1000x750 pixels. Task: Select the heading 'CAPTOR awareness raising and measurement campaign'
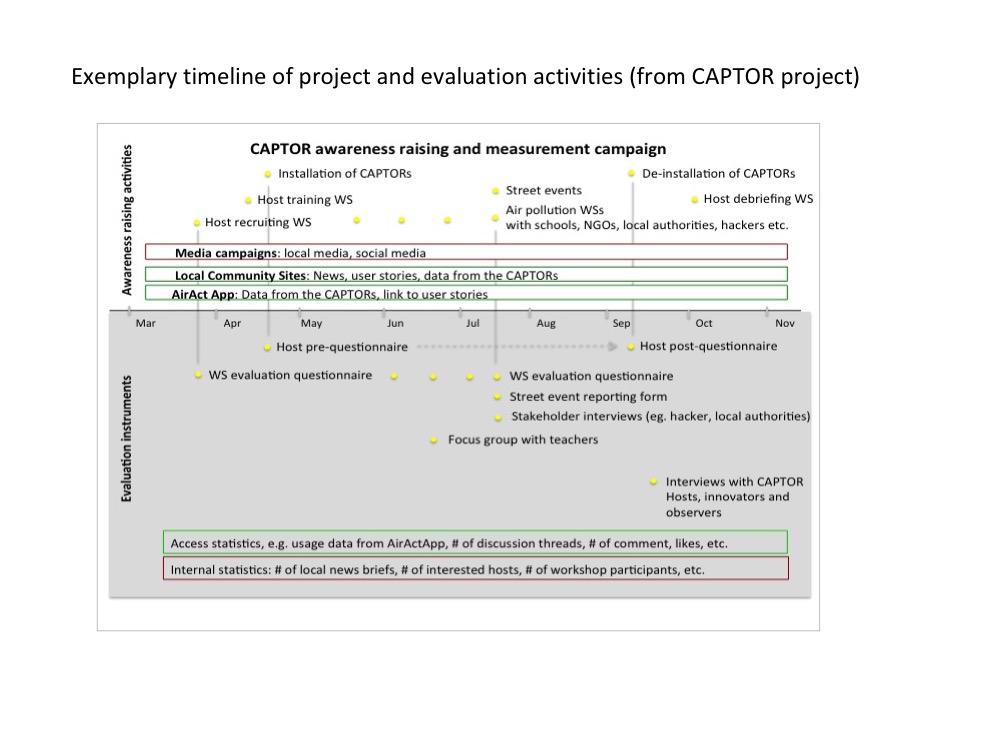click(458, 149)
